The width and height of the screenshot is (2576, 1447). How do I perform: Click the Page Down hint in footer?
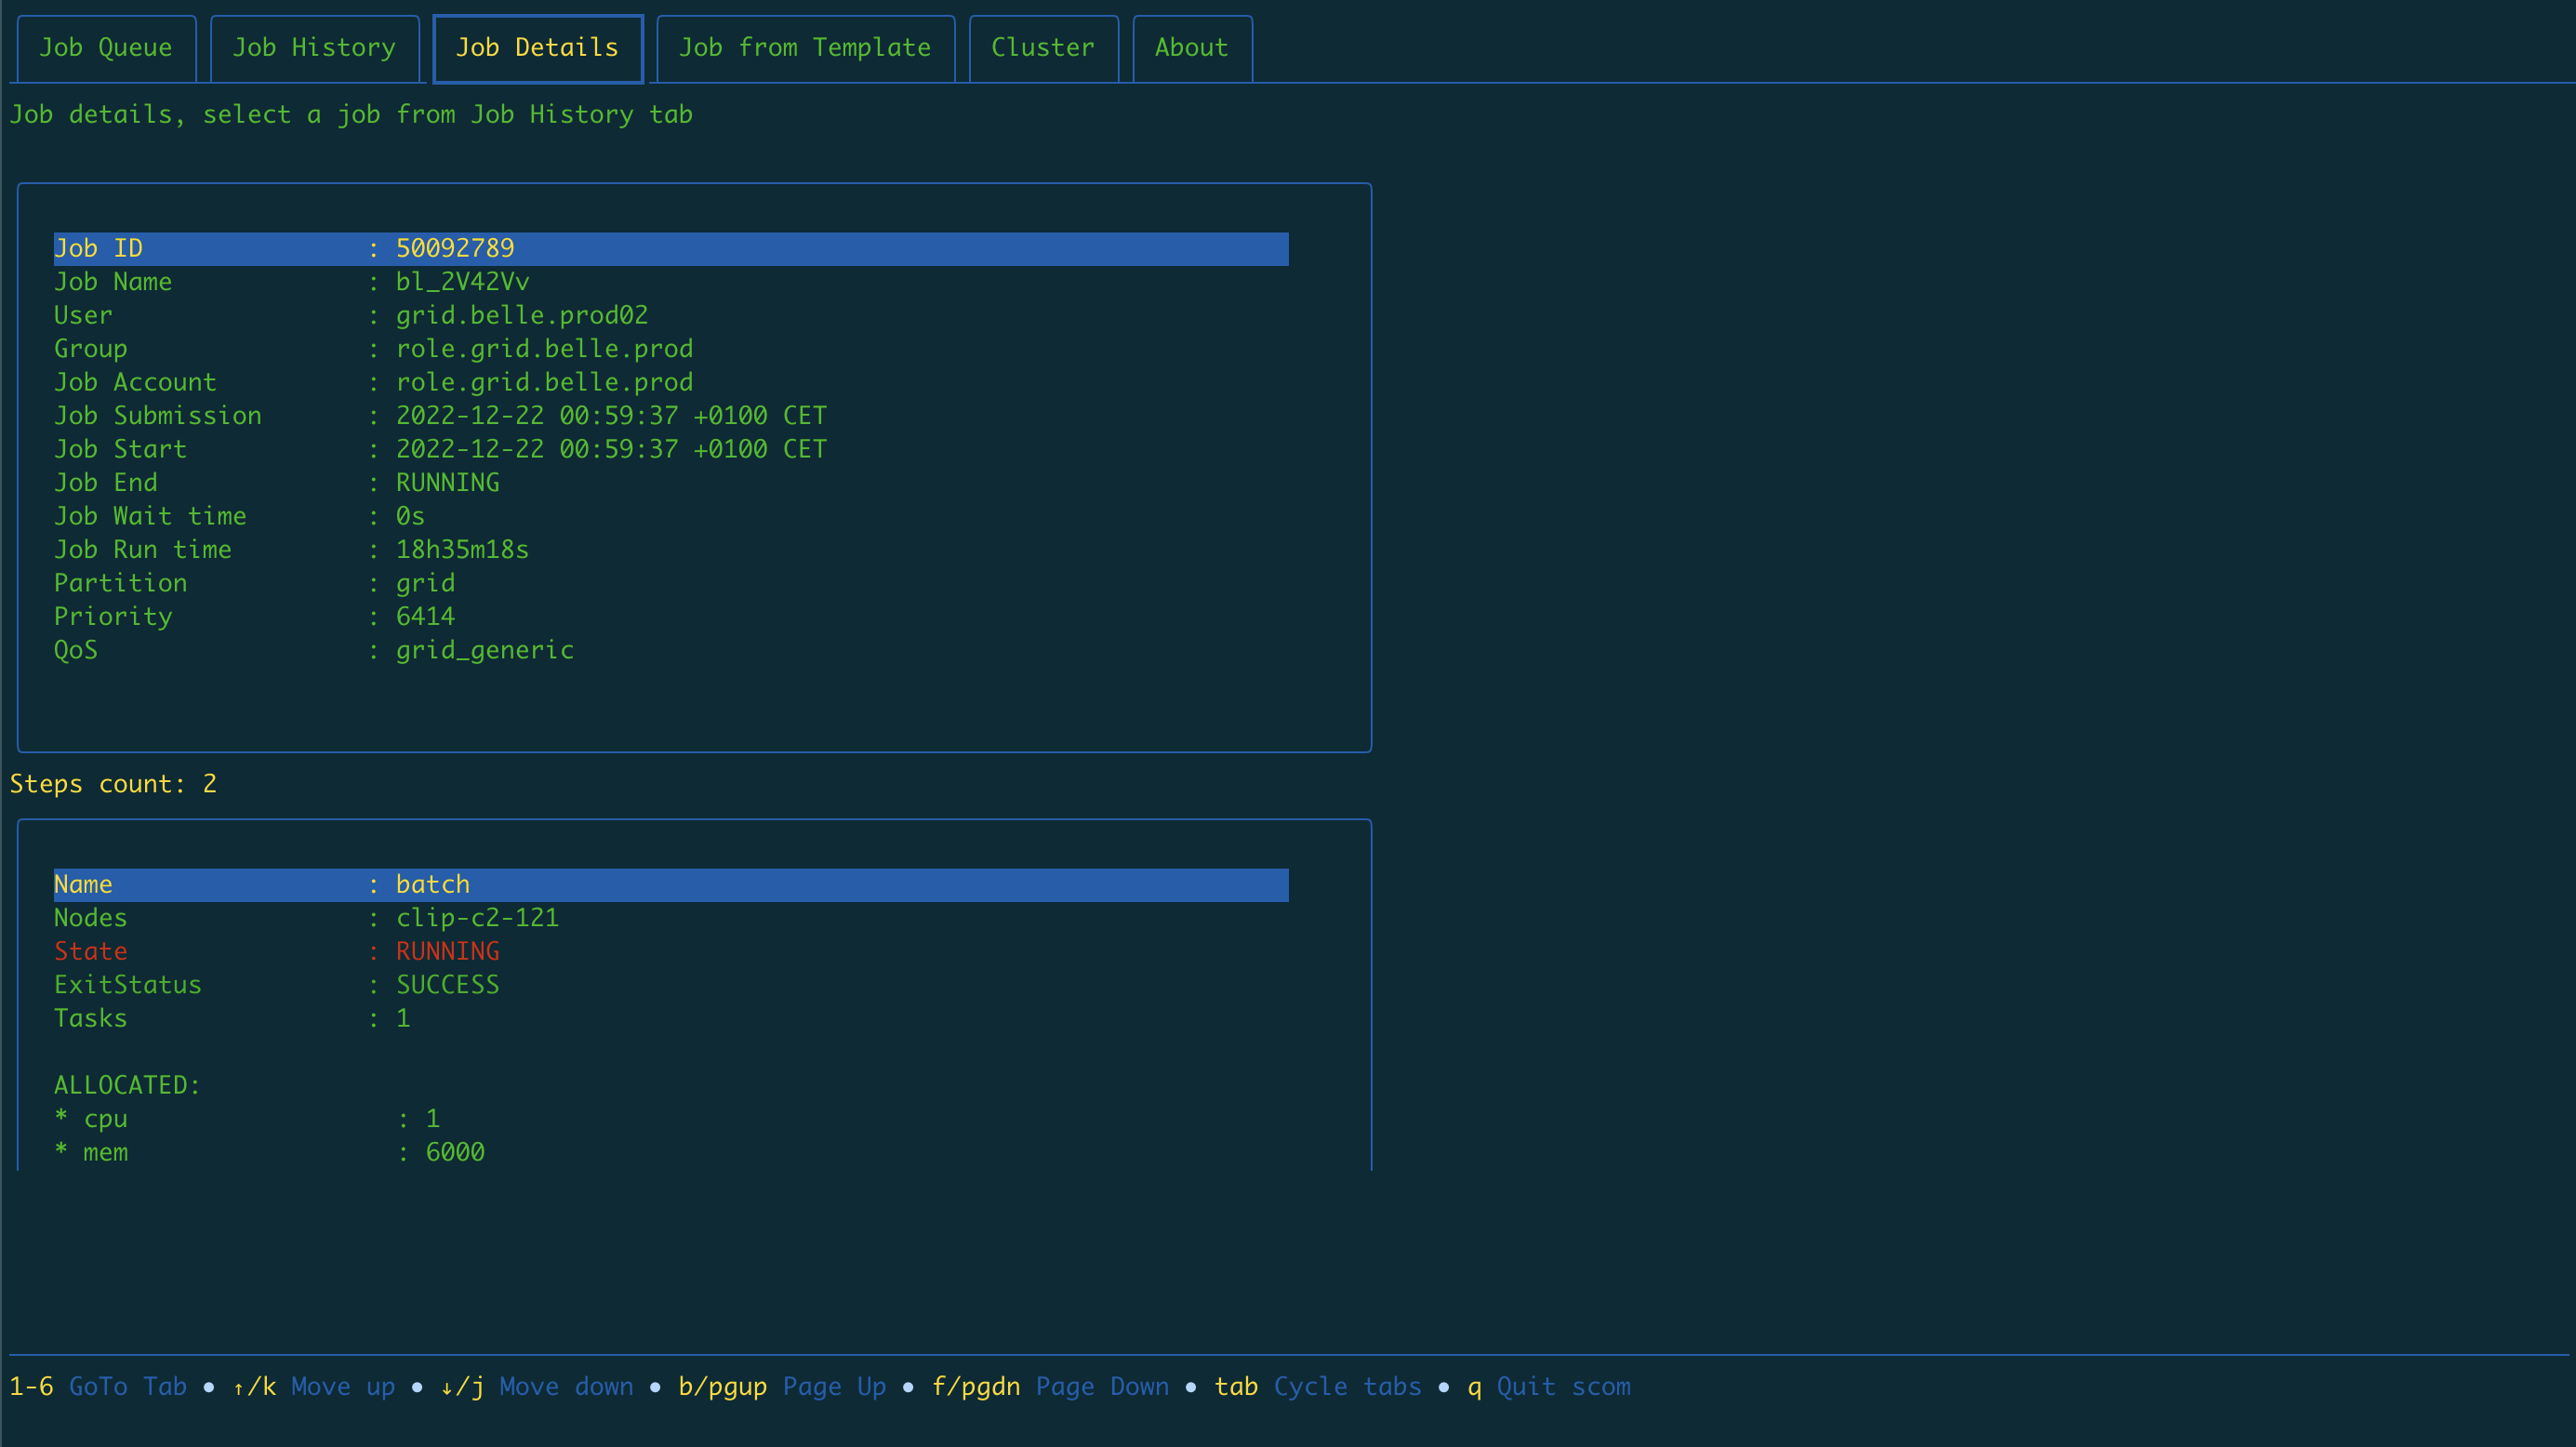[x=1101, y=1387]
